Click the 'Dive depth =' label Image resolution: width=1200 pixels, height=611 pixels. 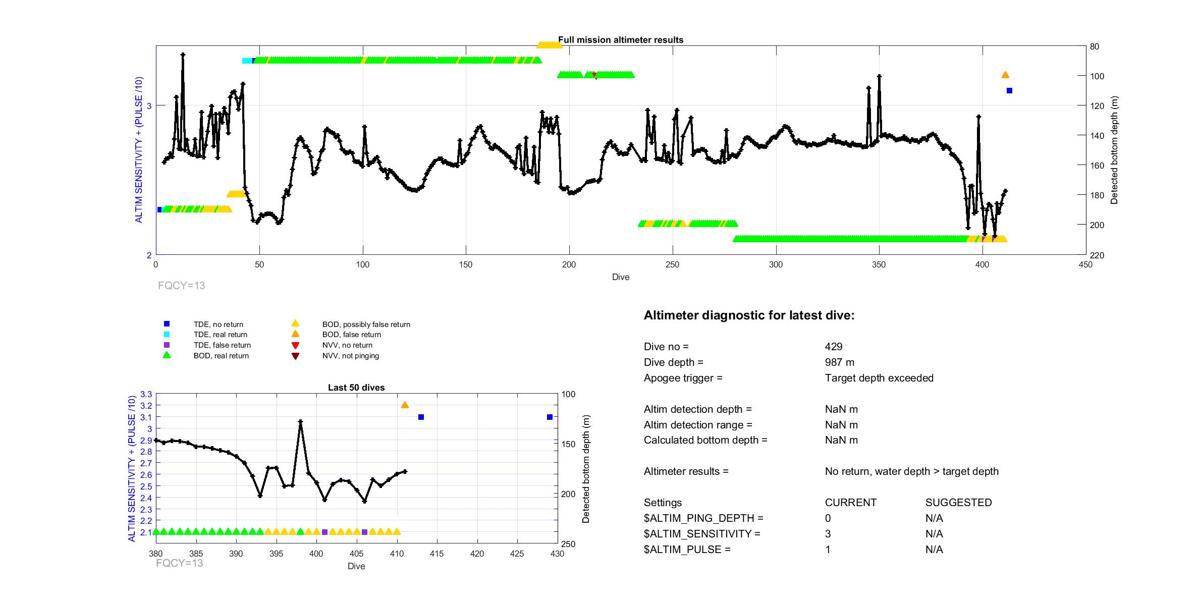click(x=674, y=362)
